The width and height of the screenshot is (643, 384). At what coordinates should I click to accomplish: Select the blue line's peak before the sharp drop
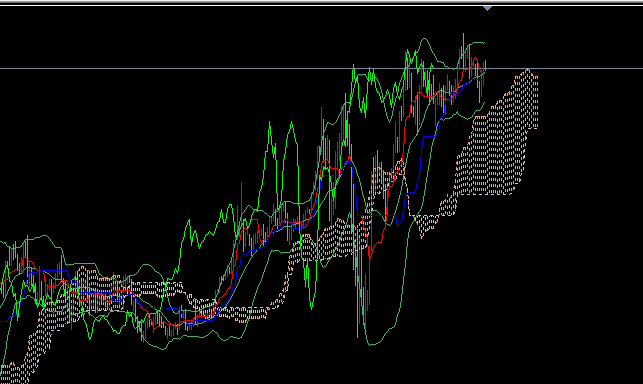tap(349, 163)
